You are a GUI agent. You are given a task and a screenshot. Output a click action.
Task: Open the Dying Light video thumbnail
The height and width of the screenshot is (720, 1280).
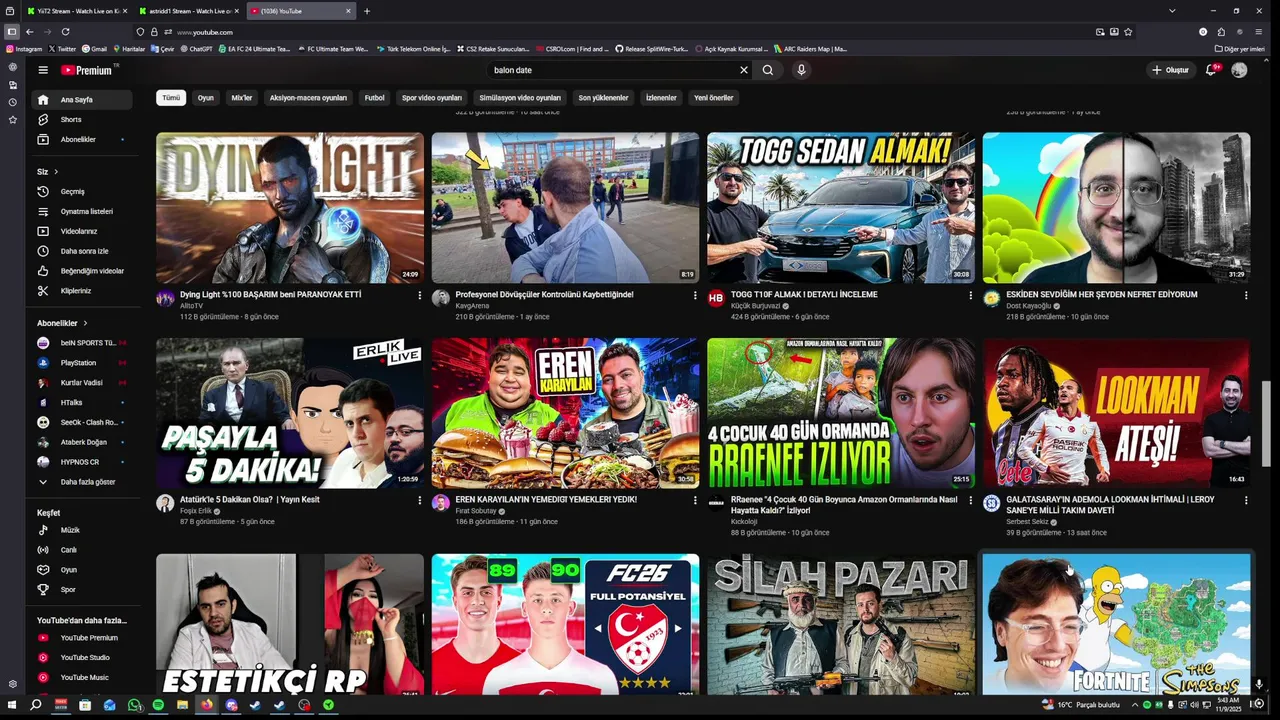pyautogui.click(x=290, y=208)
